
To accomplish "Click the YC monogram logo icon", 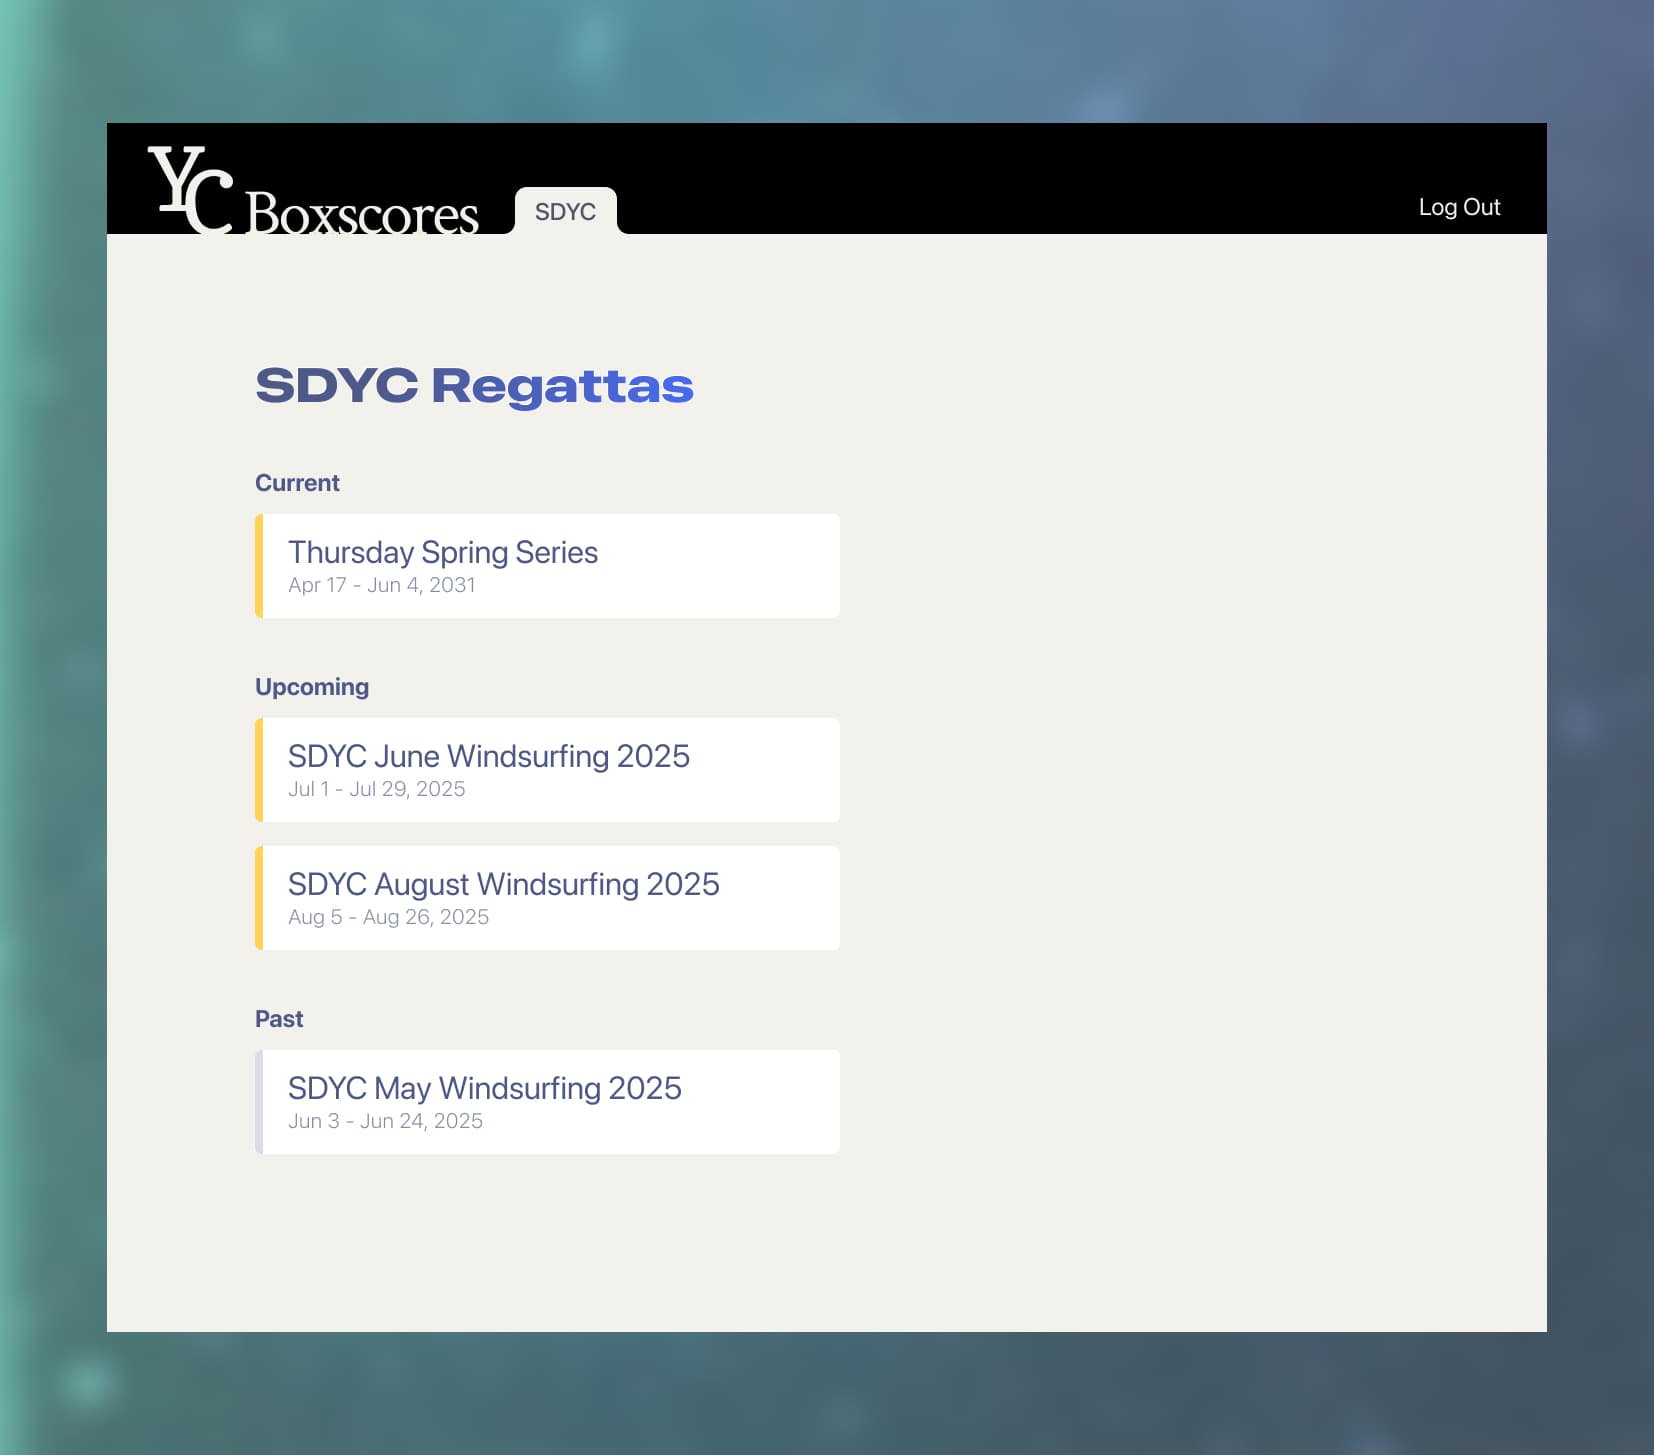I will click(190, 189).
